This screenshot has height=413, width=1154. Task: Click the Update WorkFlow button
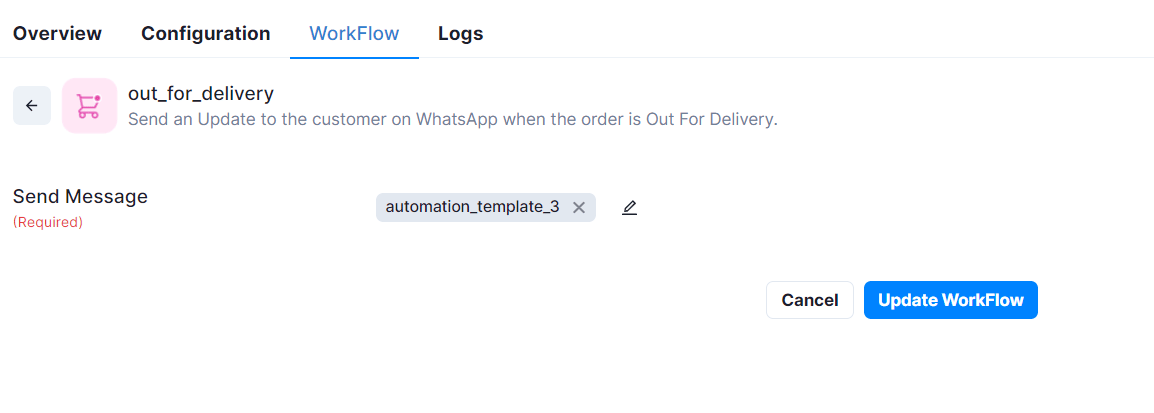tap(951, 300)
